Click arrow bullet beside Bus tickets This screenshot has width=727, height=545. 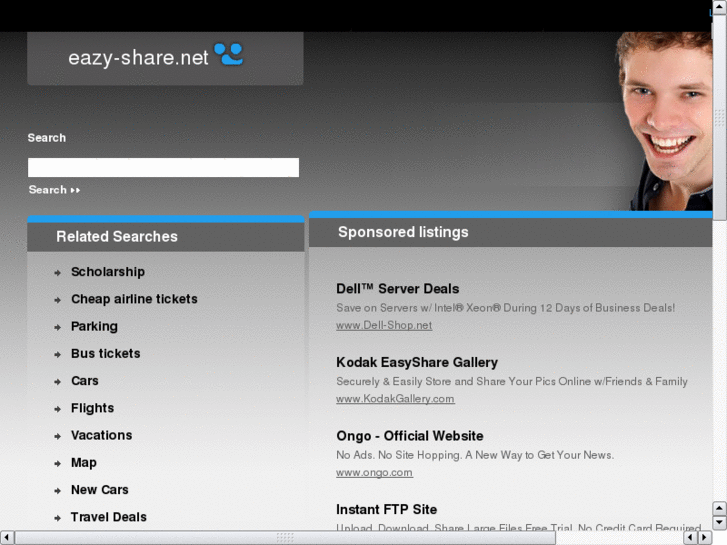[x=57, y=355]
